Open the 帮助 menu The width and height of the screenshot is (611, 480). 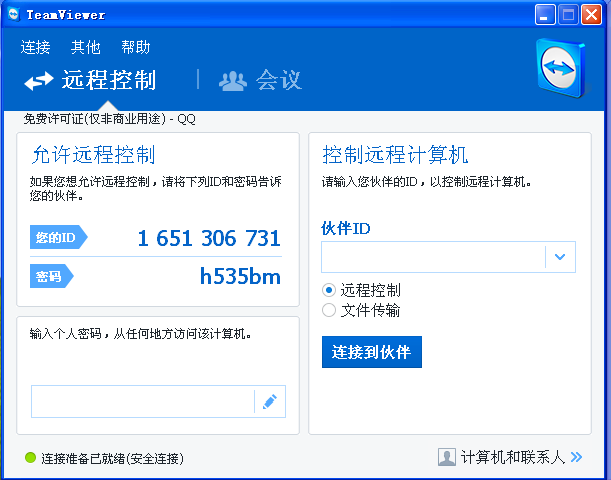136,47
